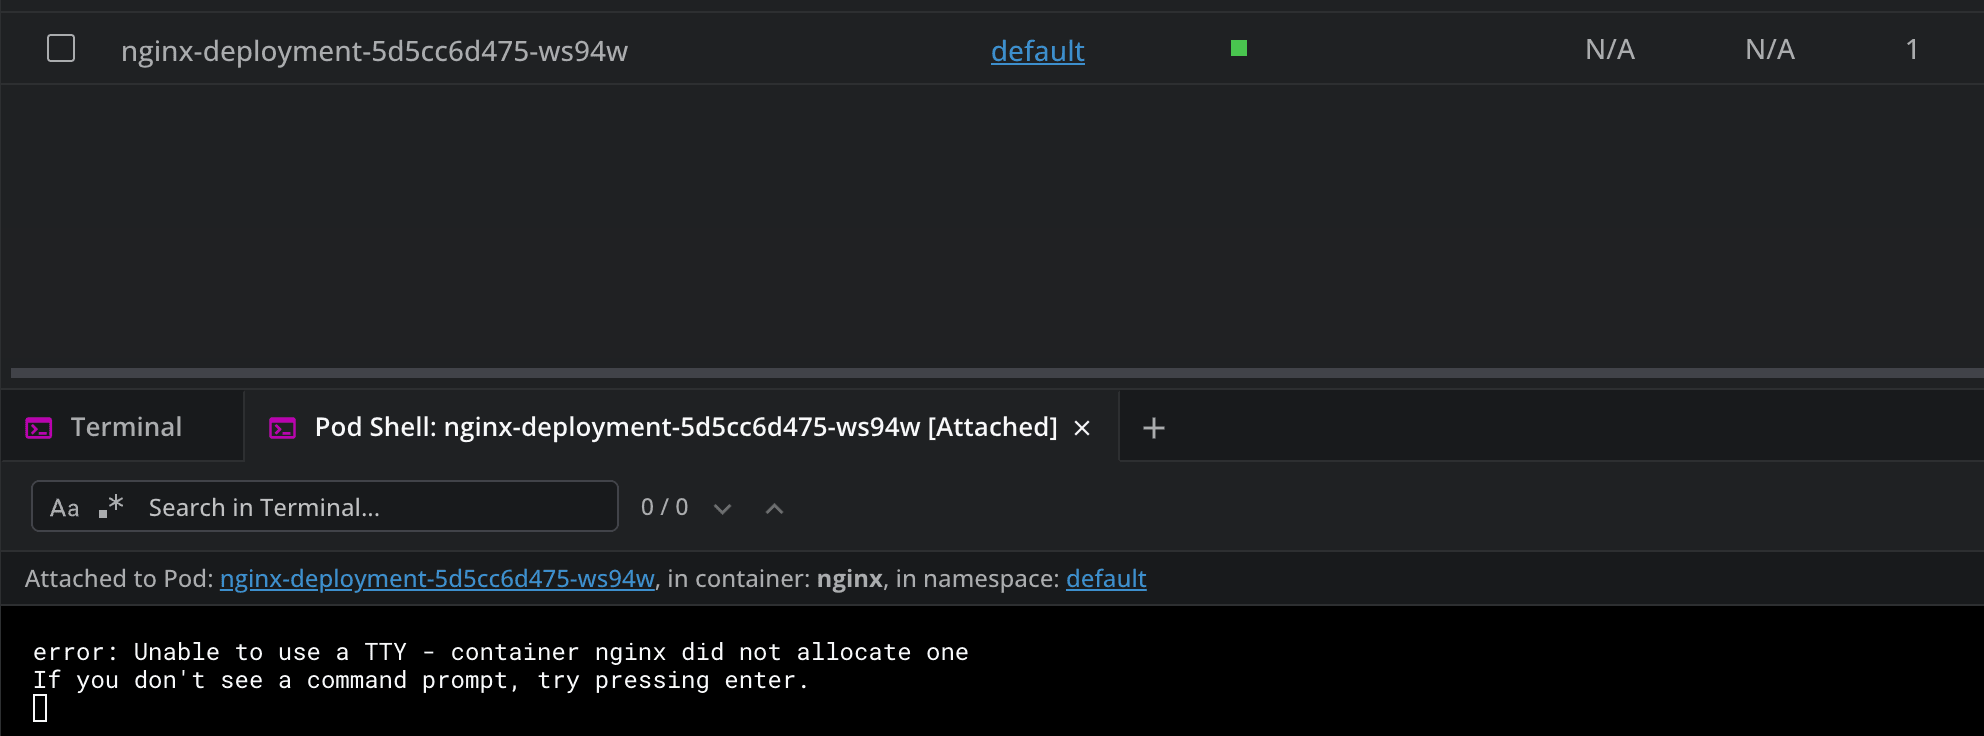Switch to the Terminal tab
This screenshot has height=736, width=1984.
click(x=126, y=427)
